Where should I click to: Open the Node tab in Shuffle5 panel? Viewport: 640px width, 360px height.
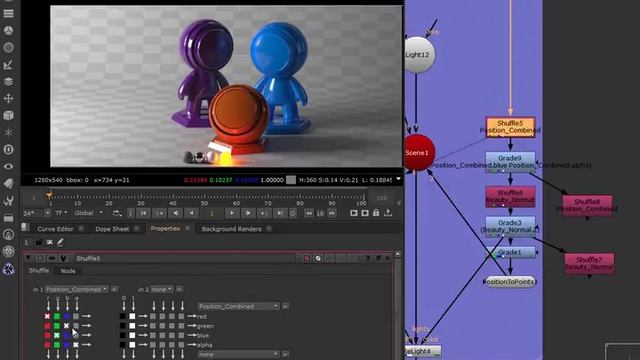68,271
